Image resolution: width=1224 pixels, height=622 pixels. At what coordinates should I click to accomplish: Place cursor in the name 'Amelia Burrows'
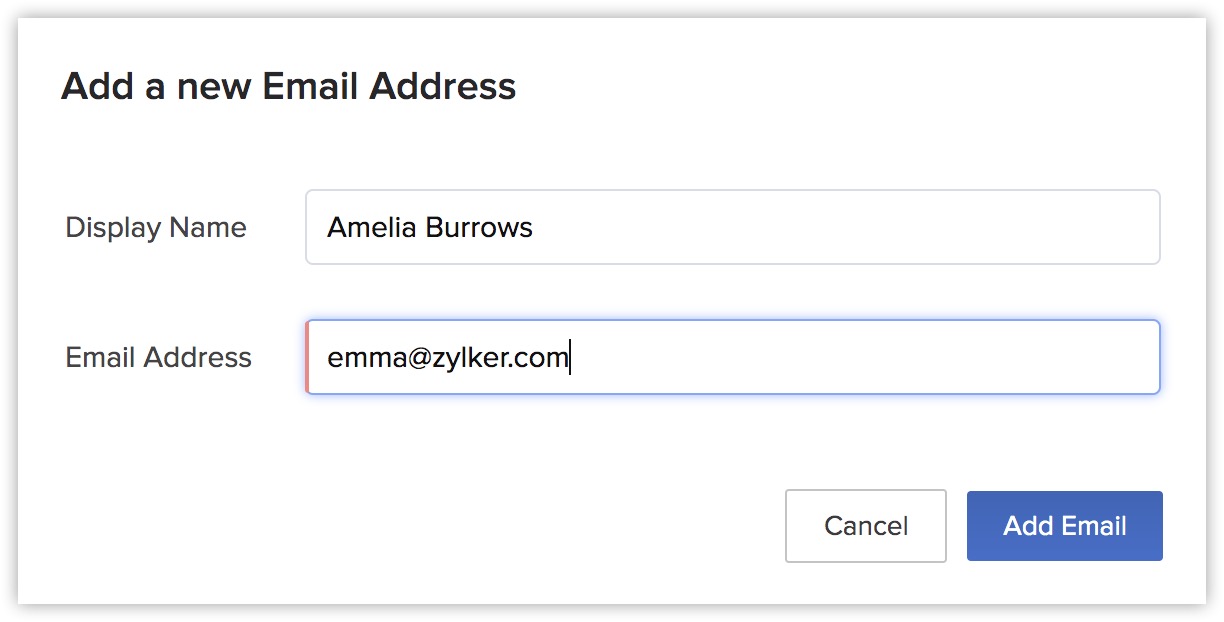pyautogui.click(x=430, y=228)
